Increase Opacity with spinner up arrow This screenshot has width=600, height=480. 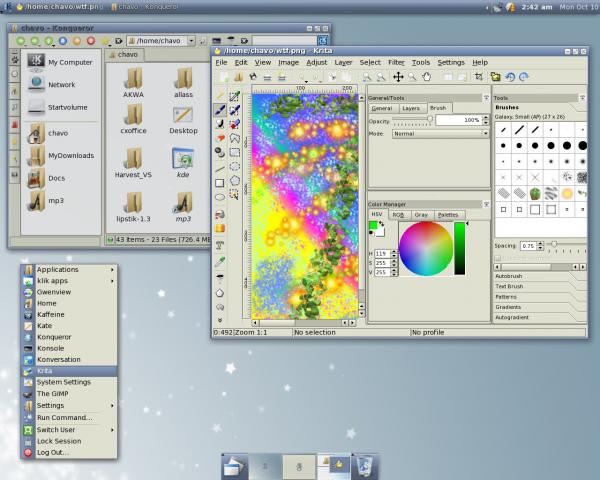[x=486, y=118]
